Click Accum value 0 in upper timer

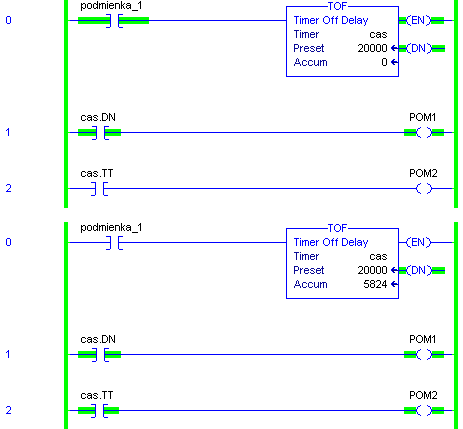[x=384, y=62]
